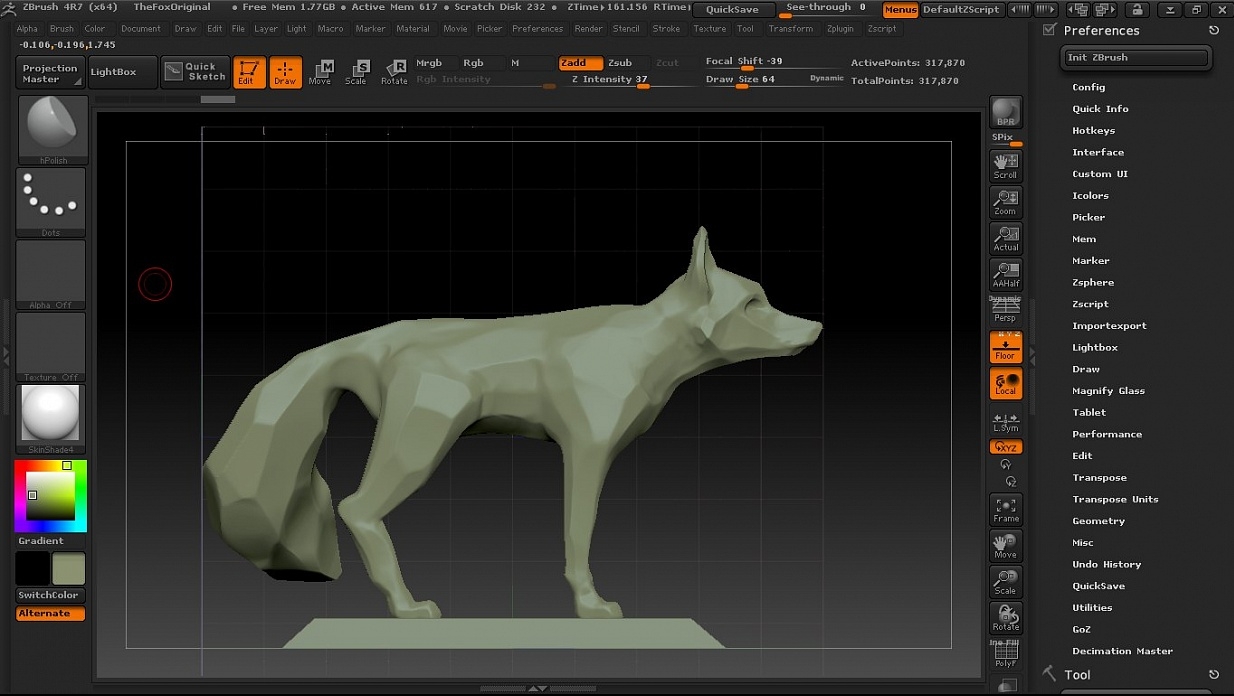Viewport: 1234px width, 696px height.
Task: Click the QuickSave button
Action: (732, 10)
